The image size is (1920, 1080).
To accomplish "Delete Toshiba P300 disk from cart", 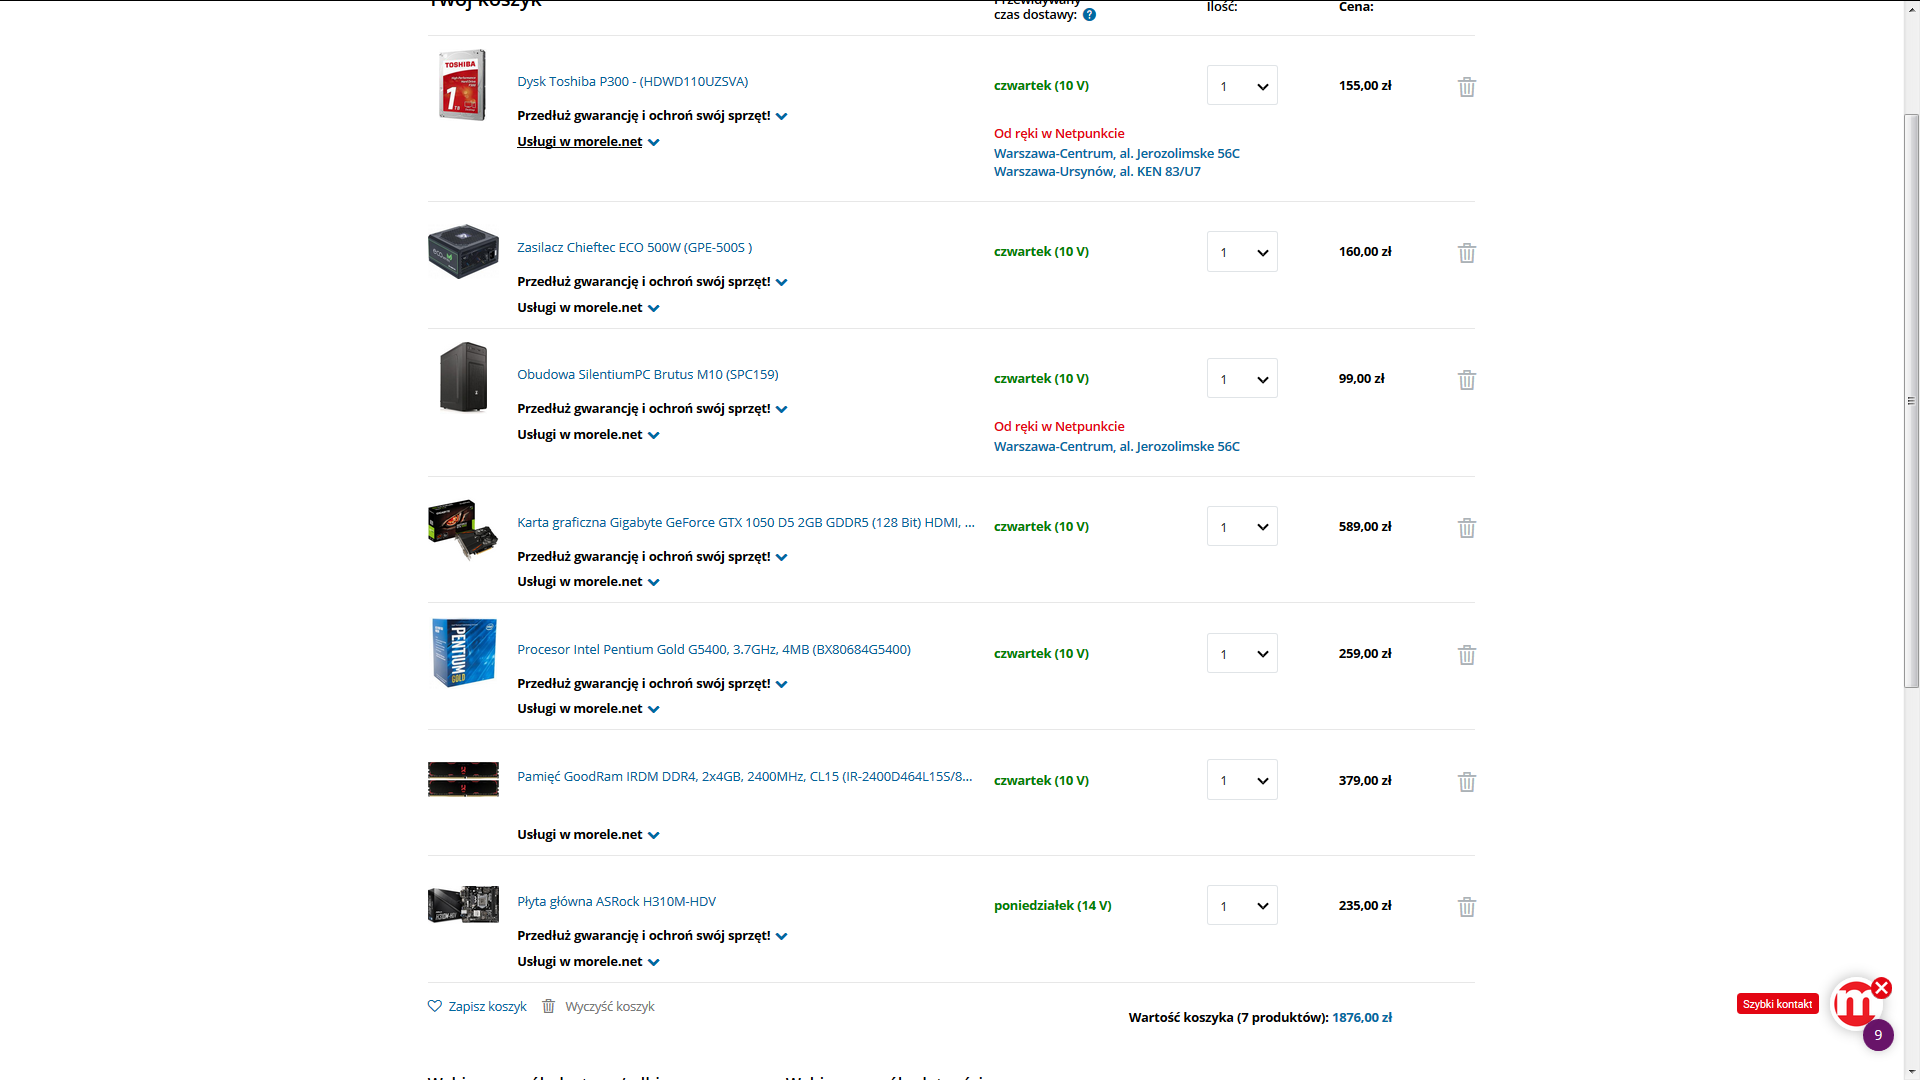I will point(1467,87).
